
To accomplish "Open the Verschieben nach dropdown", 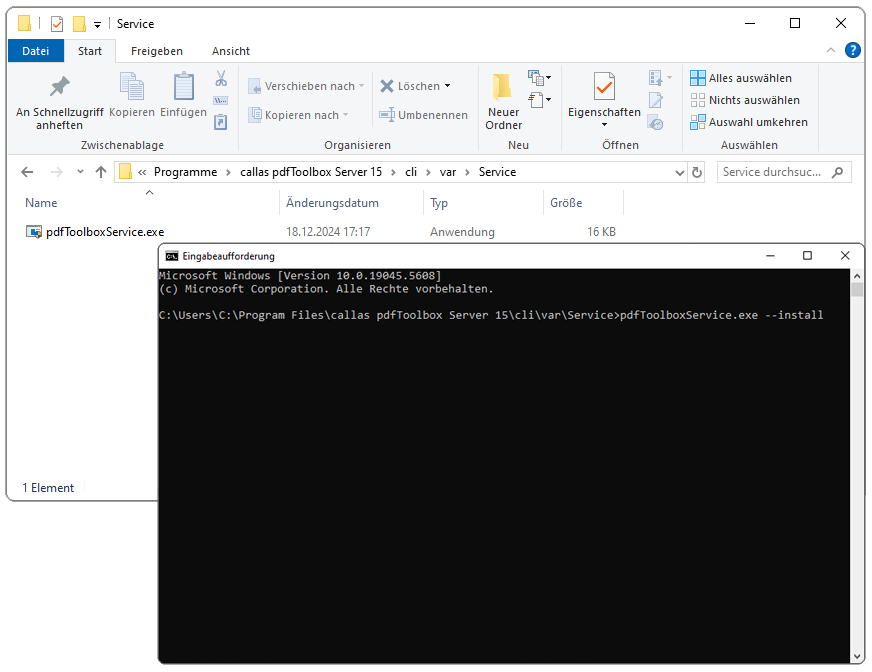I will click(x=363, y=85).
